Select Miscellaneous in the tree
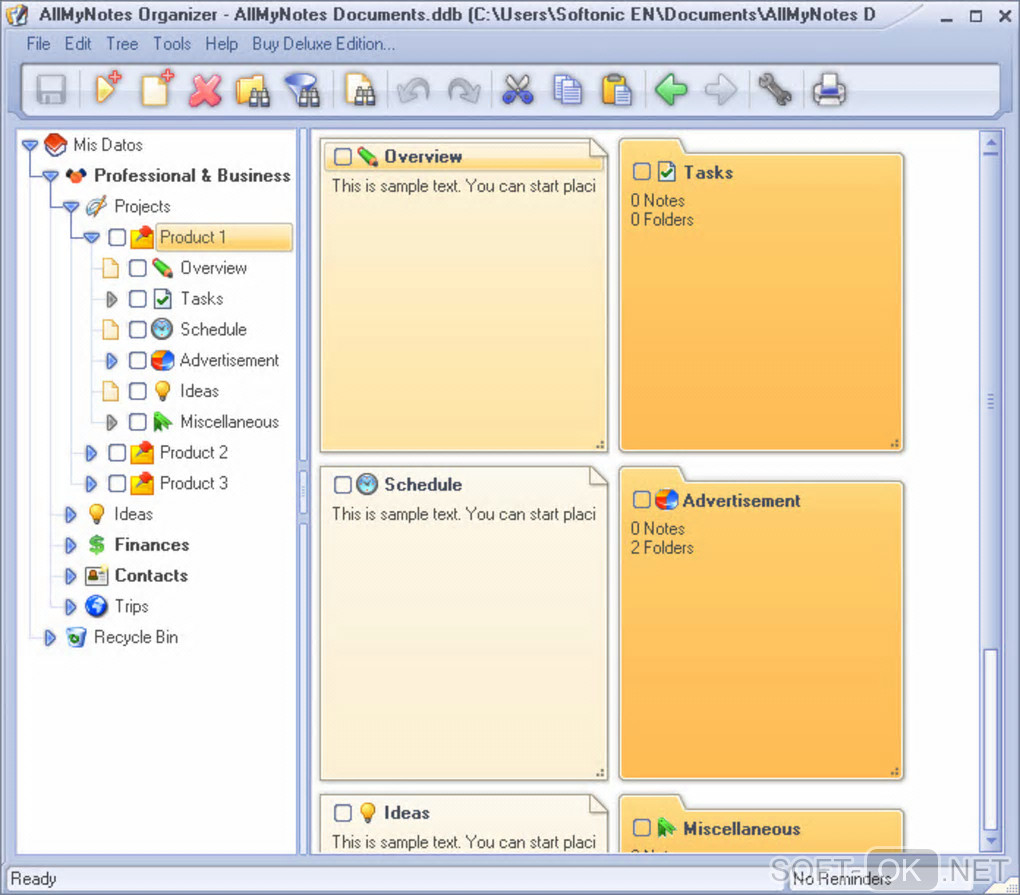Image resolution: width=1020 pixels, height=895 pixels. [x=230, y=421]
